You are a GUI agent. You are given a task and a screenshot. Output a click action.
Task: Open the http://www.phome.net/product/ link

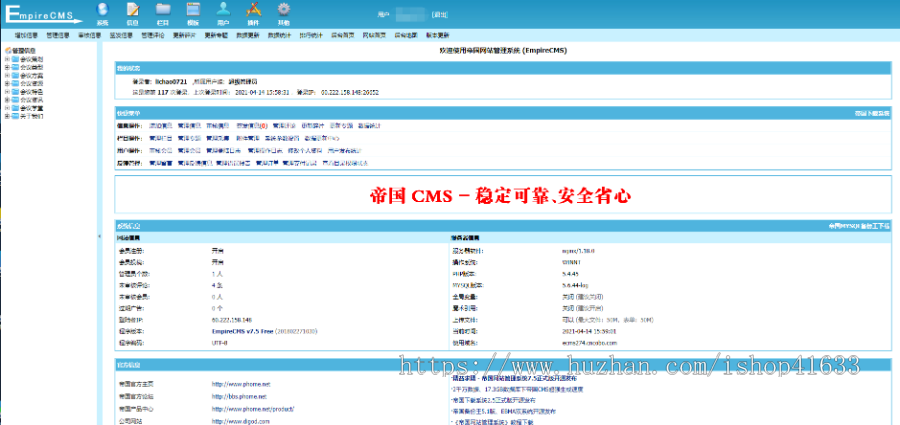(x=253, y=409)
